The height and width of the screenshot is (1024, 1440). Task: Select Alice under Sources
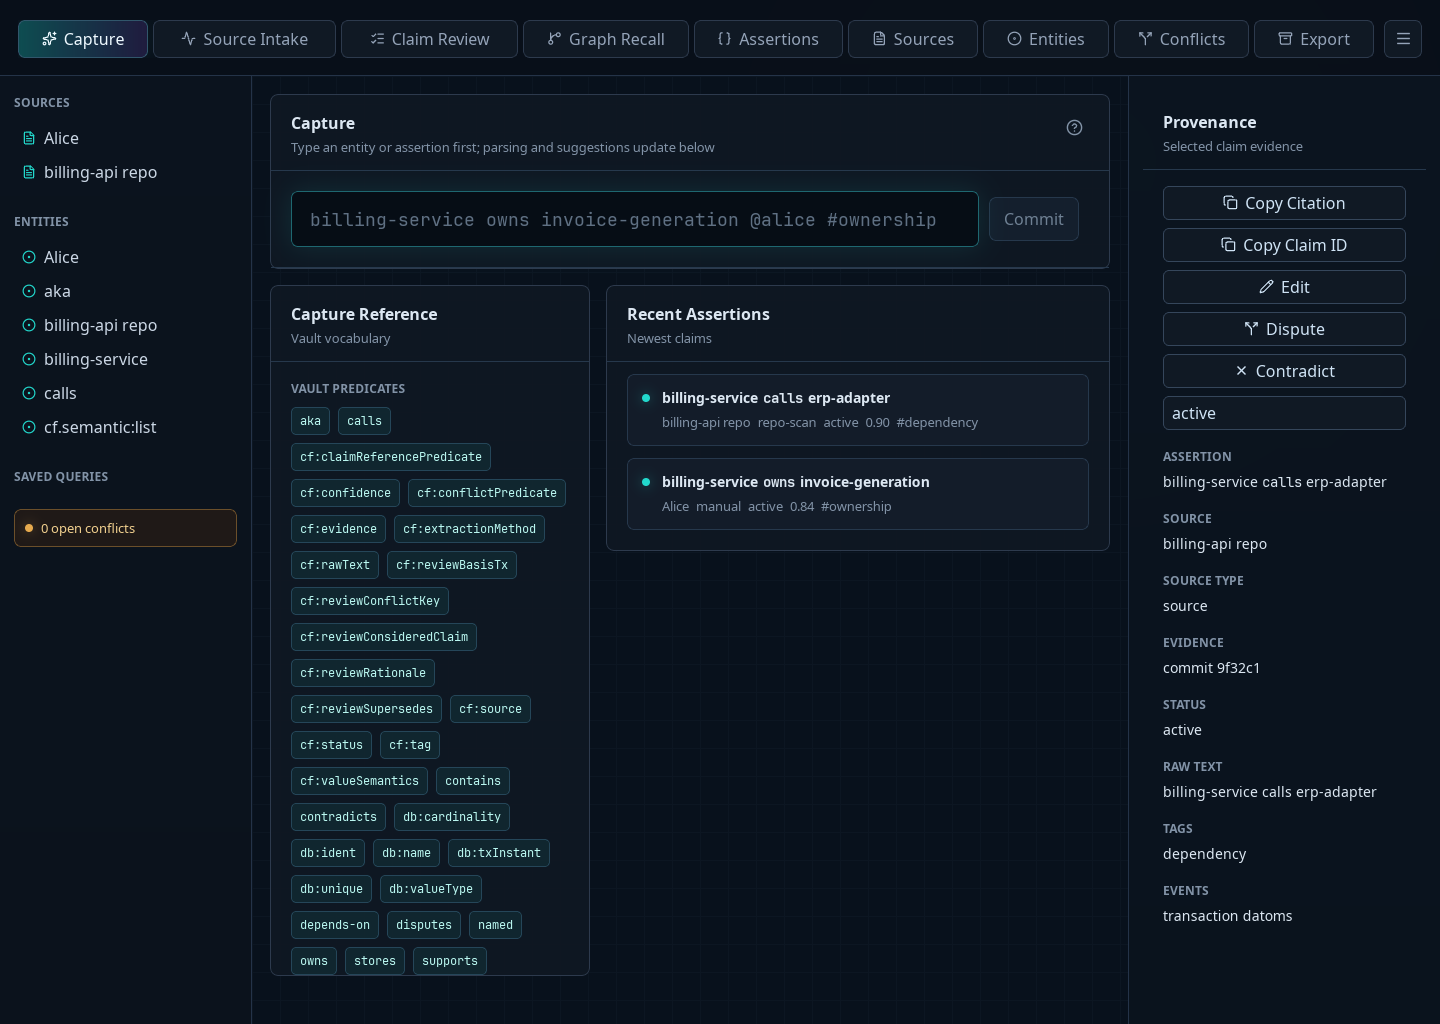click(x=125, y=138)
